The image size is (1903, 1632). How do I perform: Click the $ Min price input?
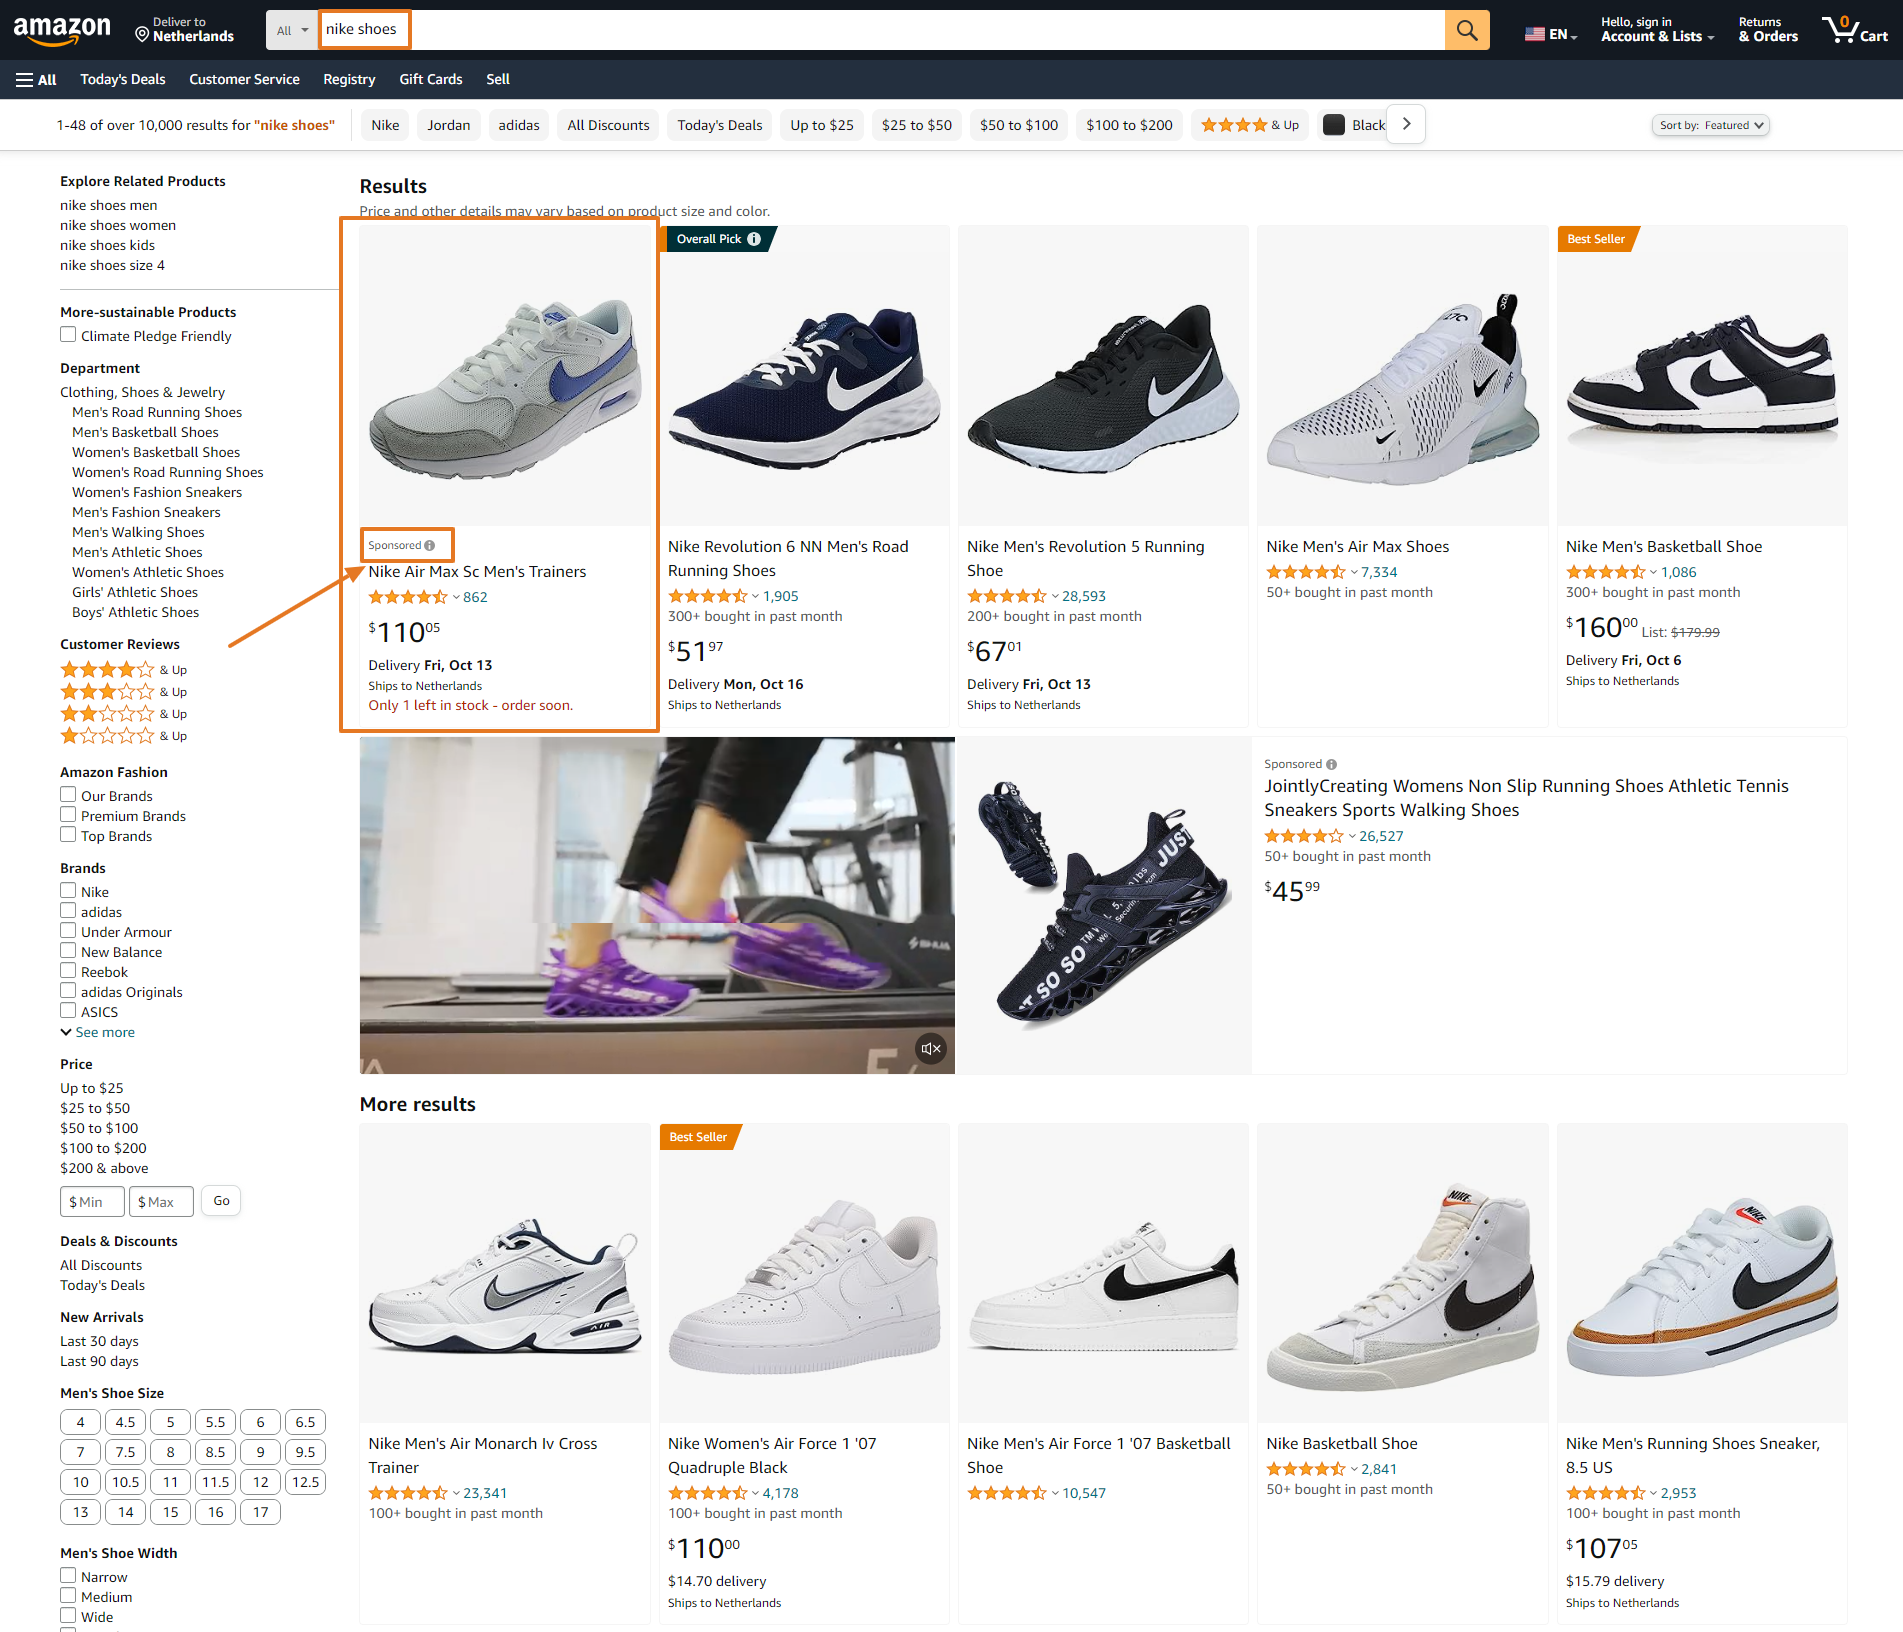pyautogui.click(x=92, y=1201)
